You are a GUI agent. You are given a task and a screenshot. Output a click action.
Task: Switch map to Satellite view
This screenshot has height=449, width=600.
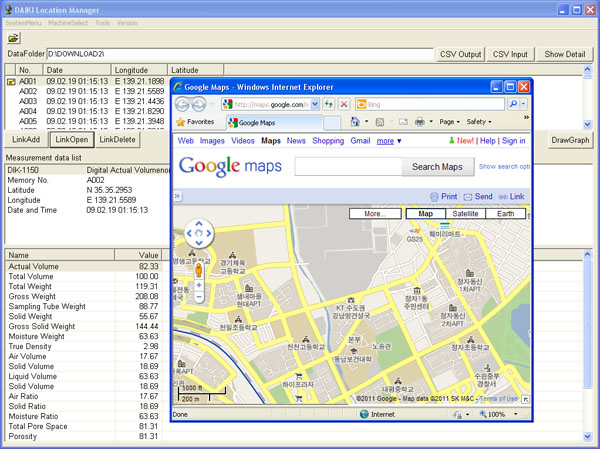465,214
